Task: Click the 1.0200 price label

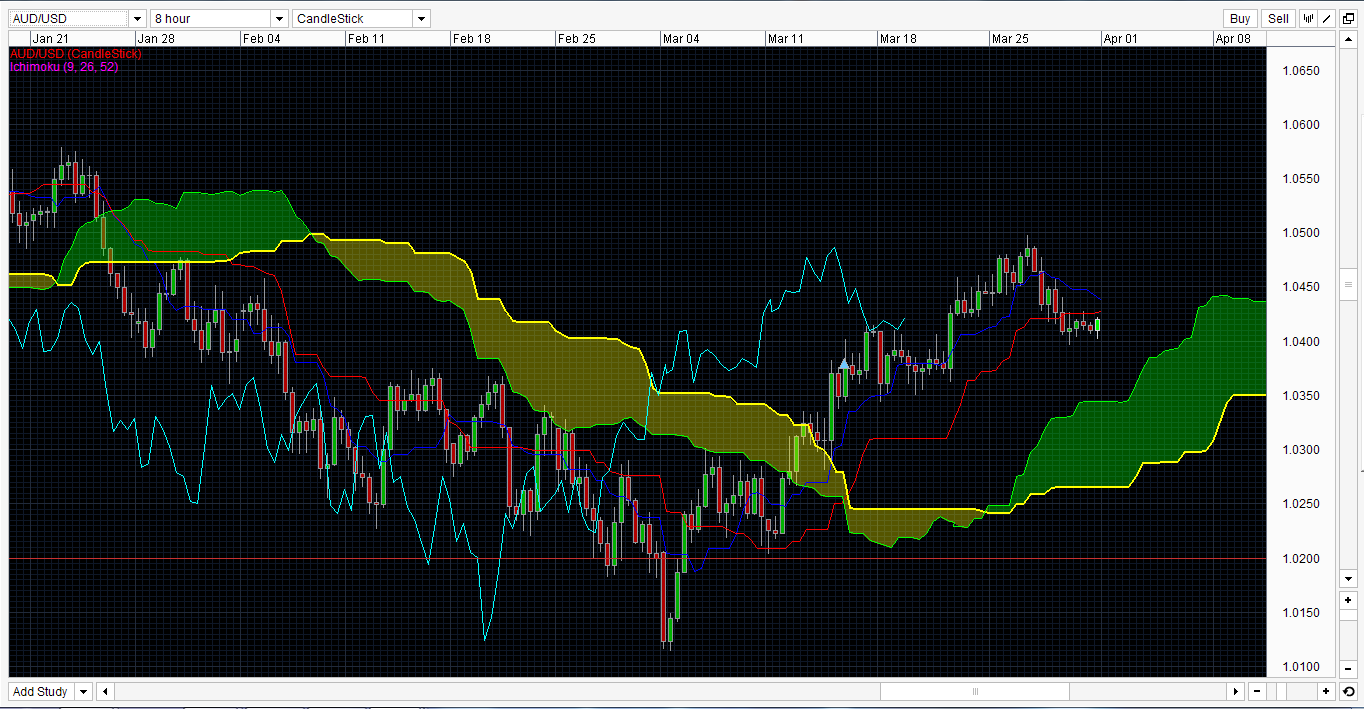Action: click(x=1301, y=559)
